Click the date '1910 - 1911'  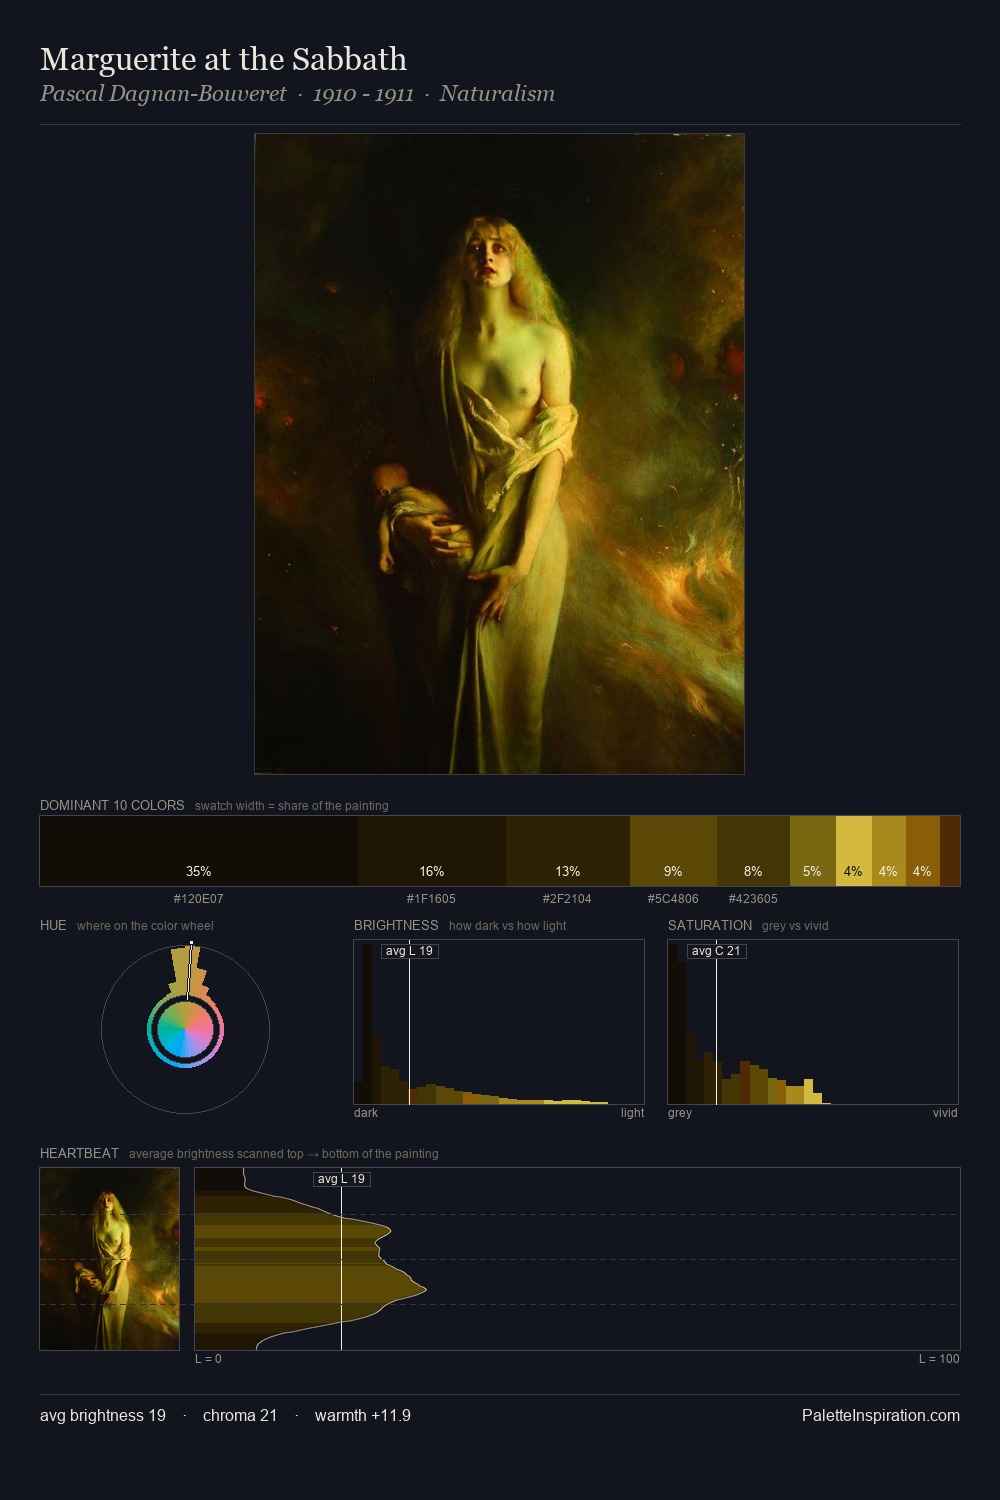click(363, 94)
